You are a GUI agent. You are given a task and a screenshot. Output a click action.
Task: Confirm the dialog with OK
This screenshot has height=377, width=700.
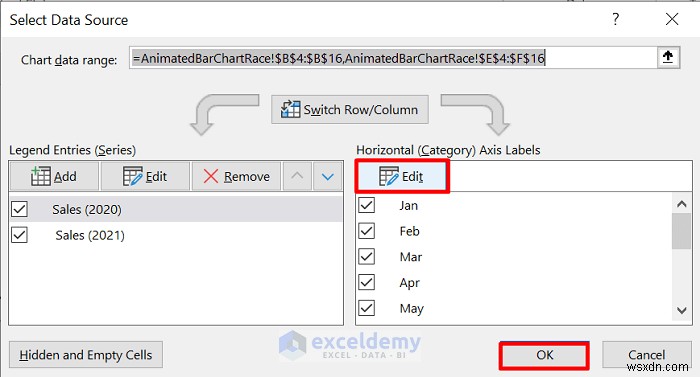pyautogui.click(x=545, y=355)
